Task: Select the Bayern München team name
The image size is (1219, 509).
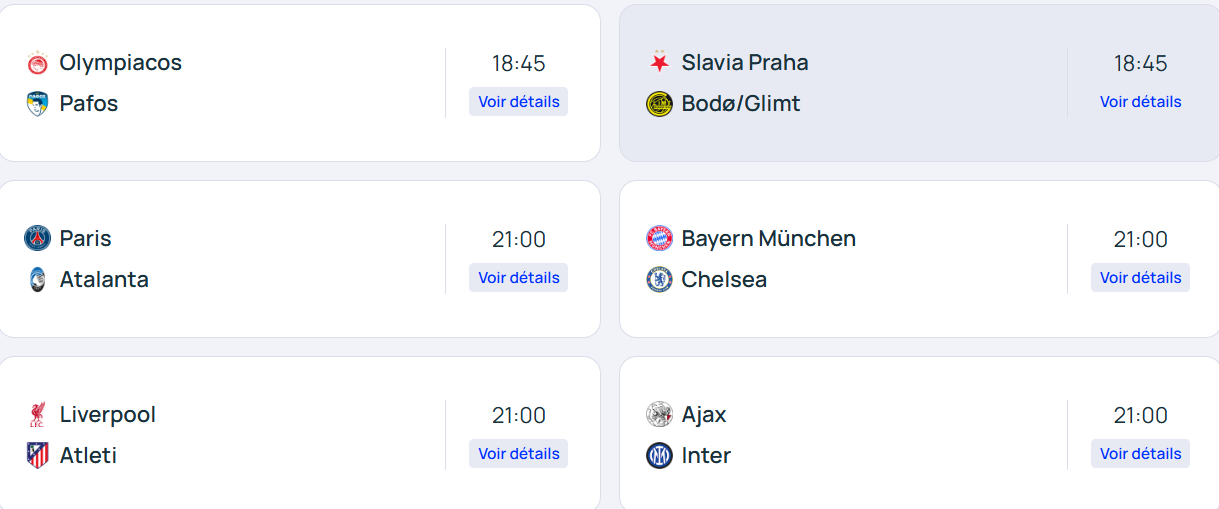Action: point(768,239)
